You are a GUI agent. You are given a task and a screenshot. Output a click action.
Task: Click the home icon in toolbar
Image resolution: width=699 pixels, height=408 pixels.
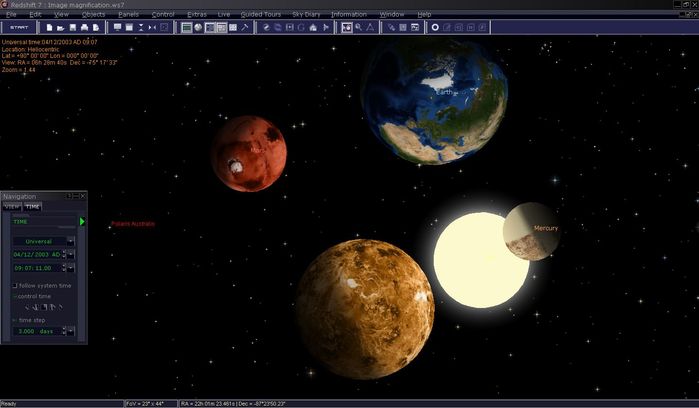coord(314,27)
